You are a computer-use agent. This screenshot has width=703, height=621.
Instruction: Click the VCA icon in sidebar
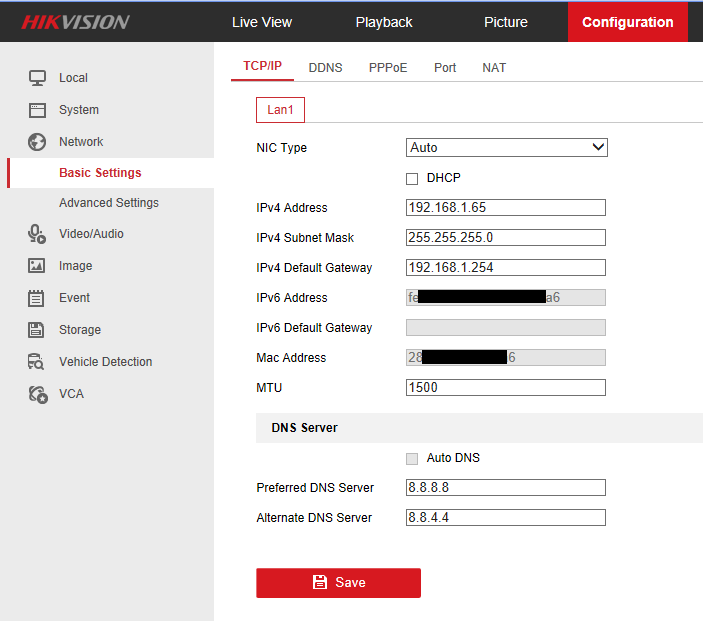(37, 394)
